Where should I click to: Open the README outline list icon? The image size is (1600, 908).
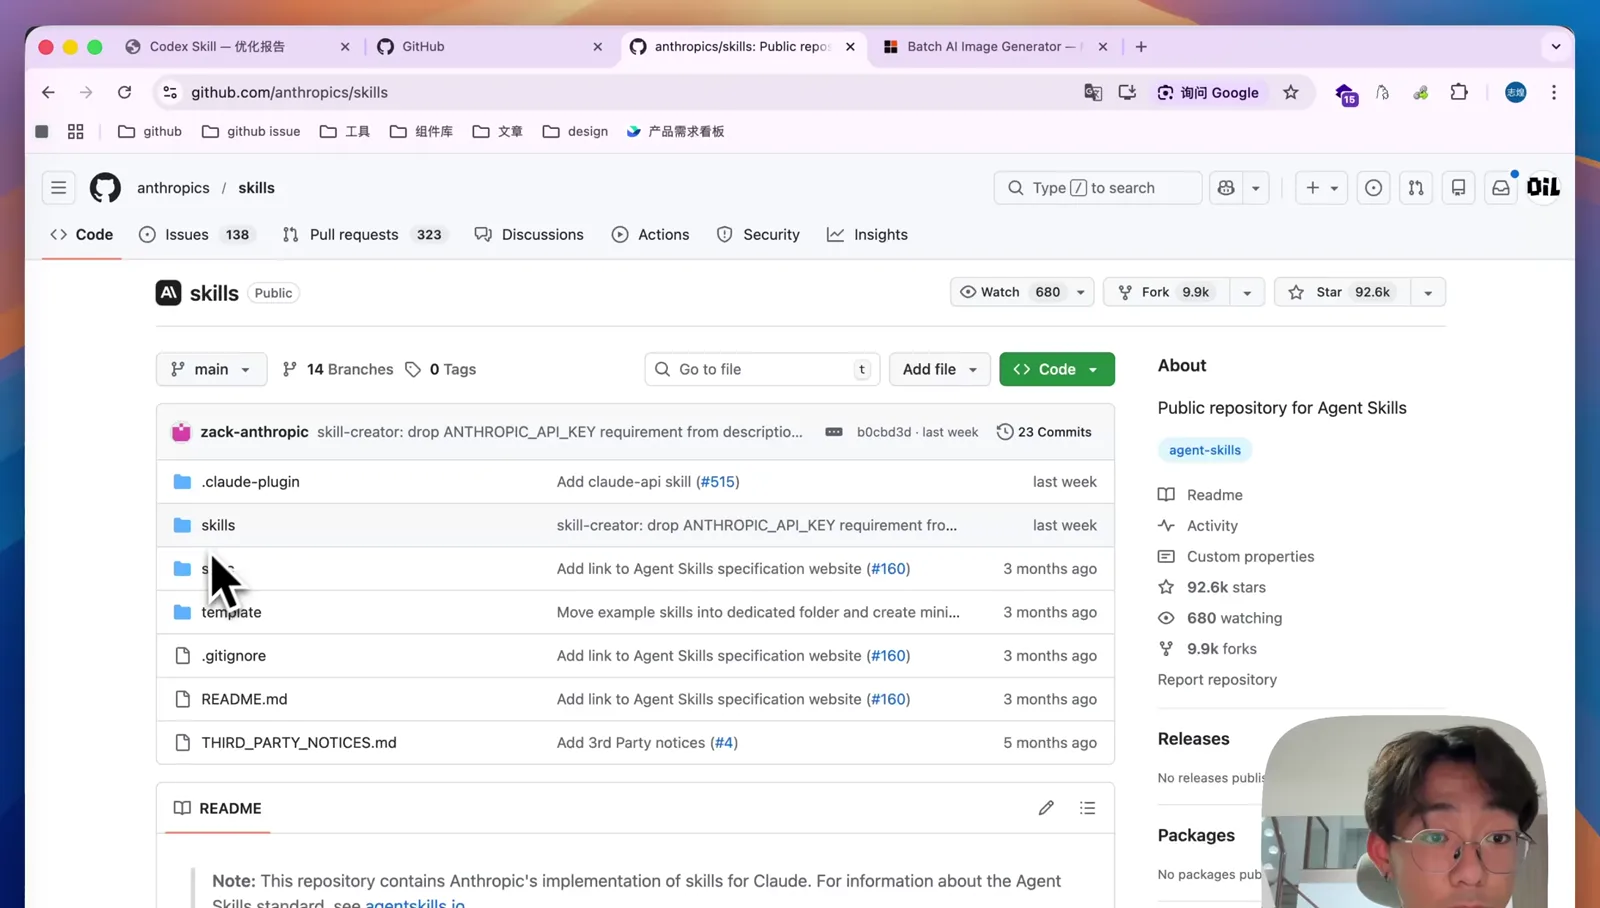point(1088,808)
